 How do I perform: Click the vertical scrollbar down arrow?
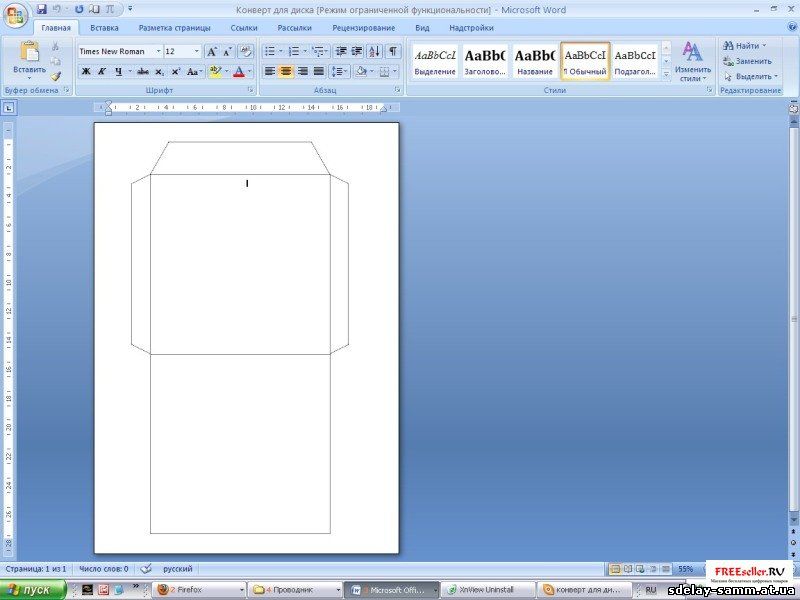coord(793,519)
